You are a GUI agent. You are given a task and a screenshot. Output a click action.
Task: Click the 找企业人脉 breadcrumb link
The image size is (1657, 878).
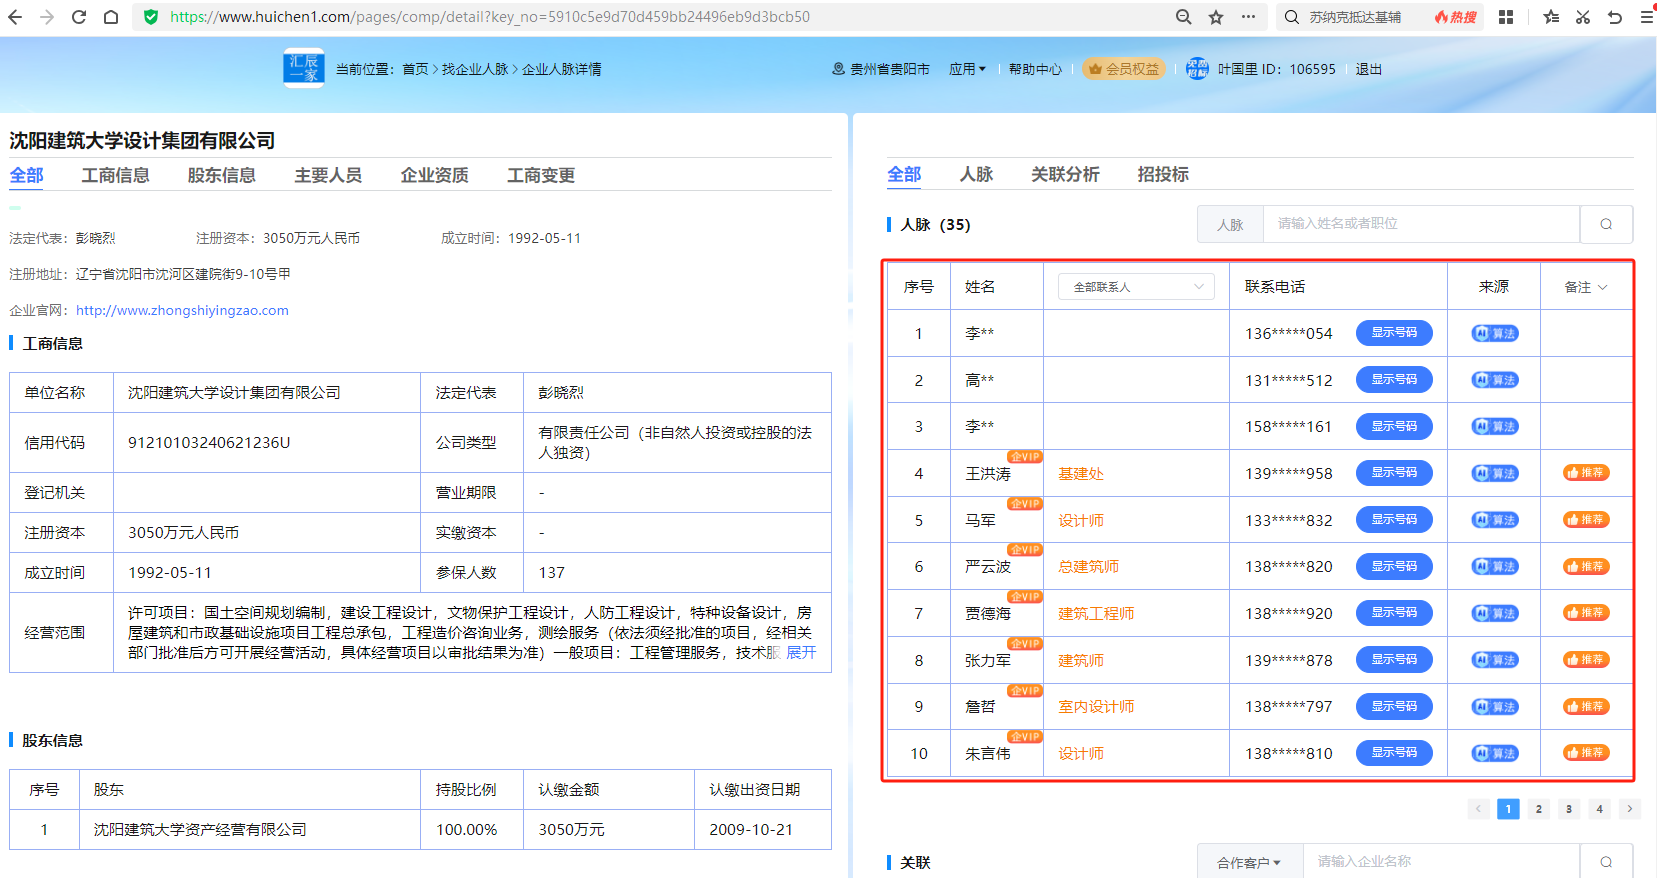(x=475, y=69)
